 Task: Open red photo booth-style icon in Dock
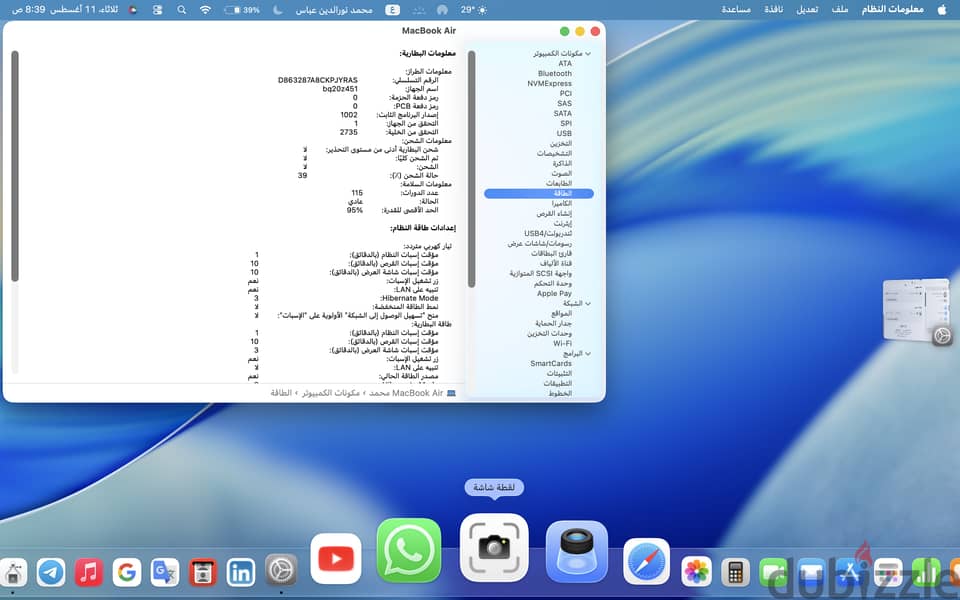203,572
